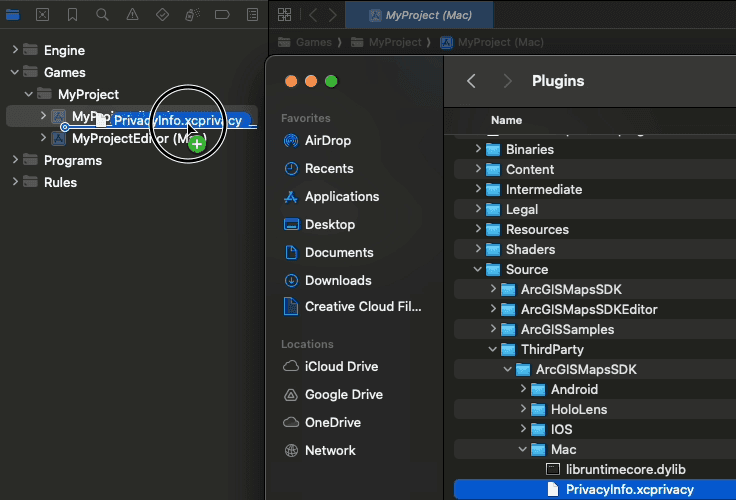Expand the ArcGISSamples folder
This screenshot has height=500, width=736.
click(x=493, y=329)
